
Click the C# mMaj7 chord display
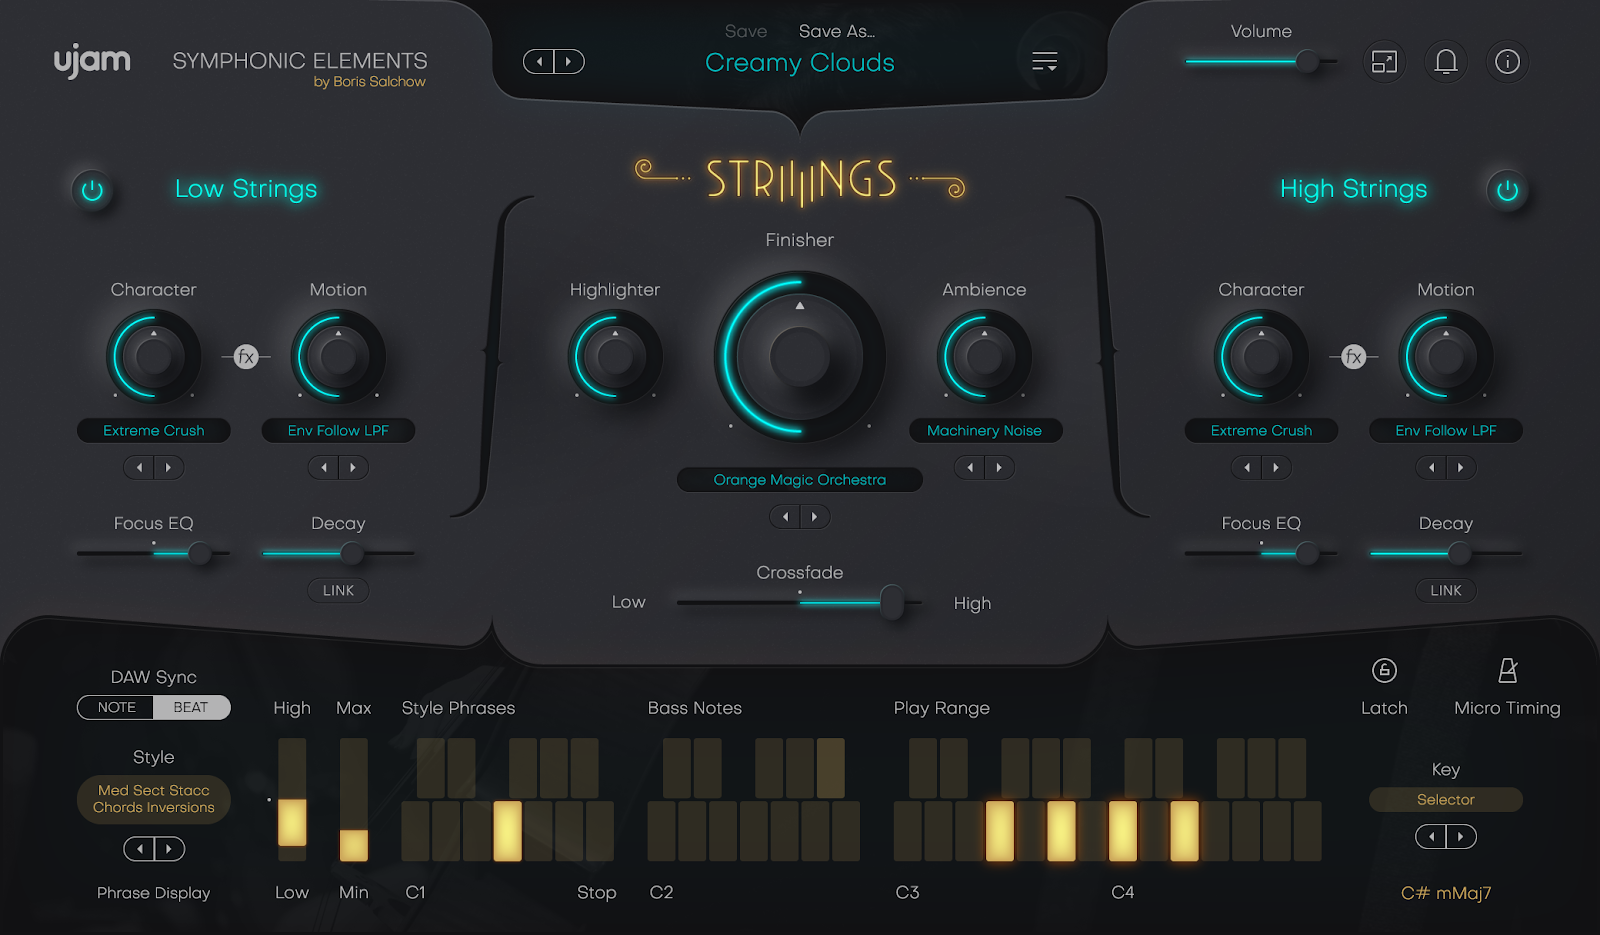1446,893
